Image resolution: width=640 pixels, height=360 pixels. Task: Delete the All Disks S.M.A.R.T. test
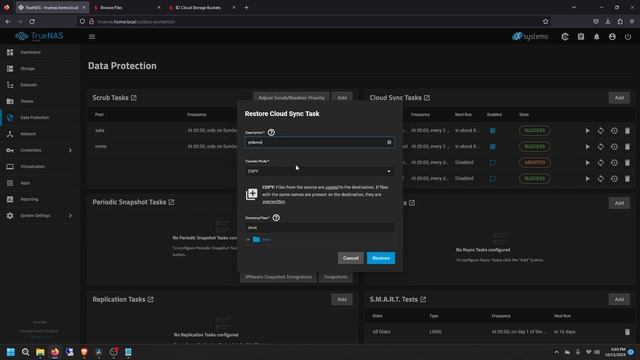coord(627,332)
